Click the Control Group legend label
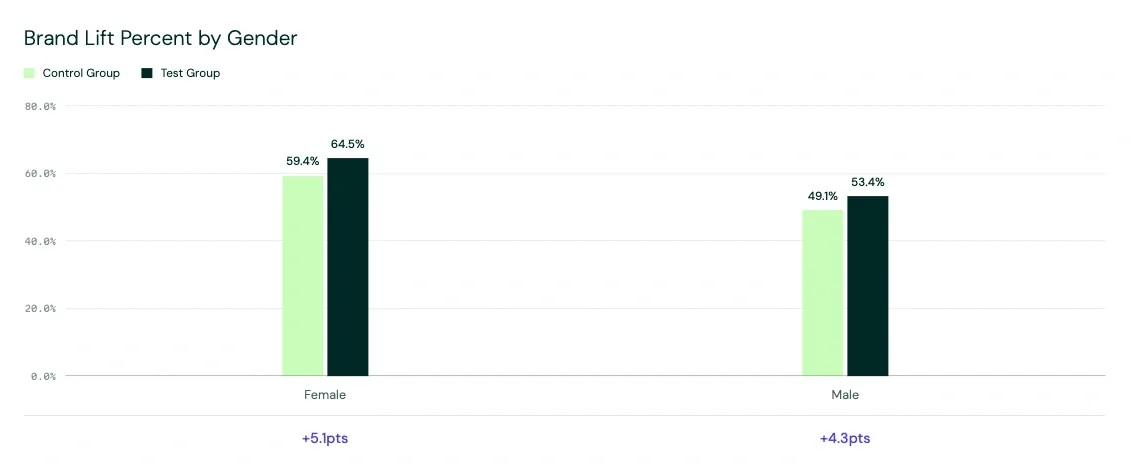The image size is (1135, 466). [81, 73]
